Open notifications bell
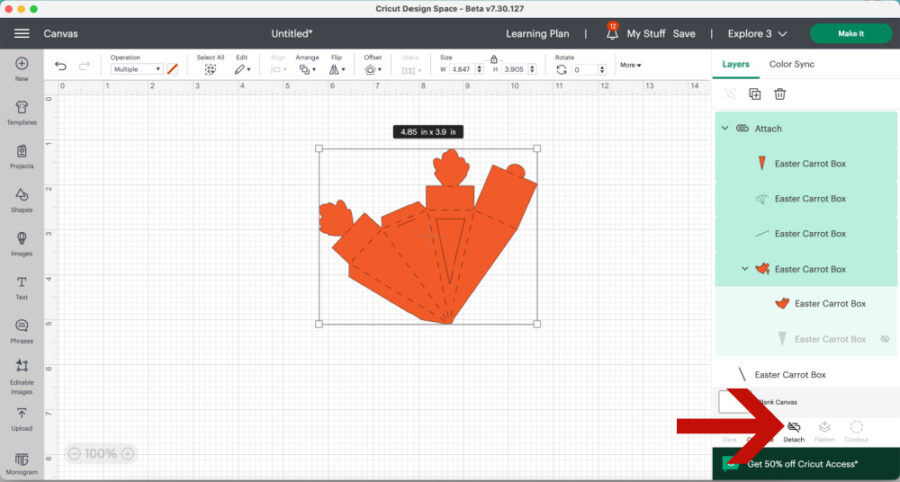900x482 pixels. 611,33
